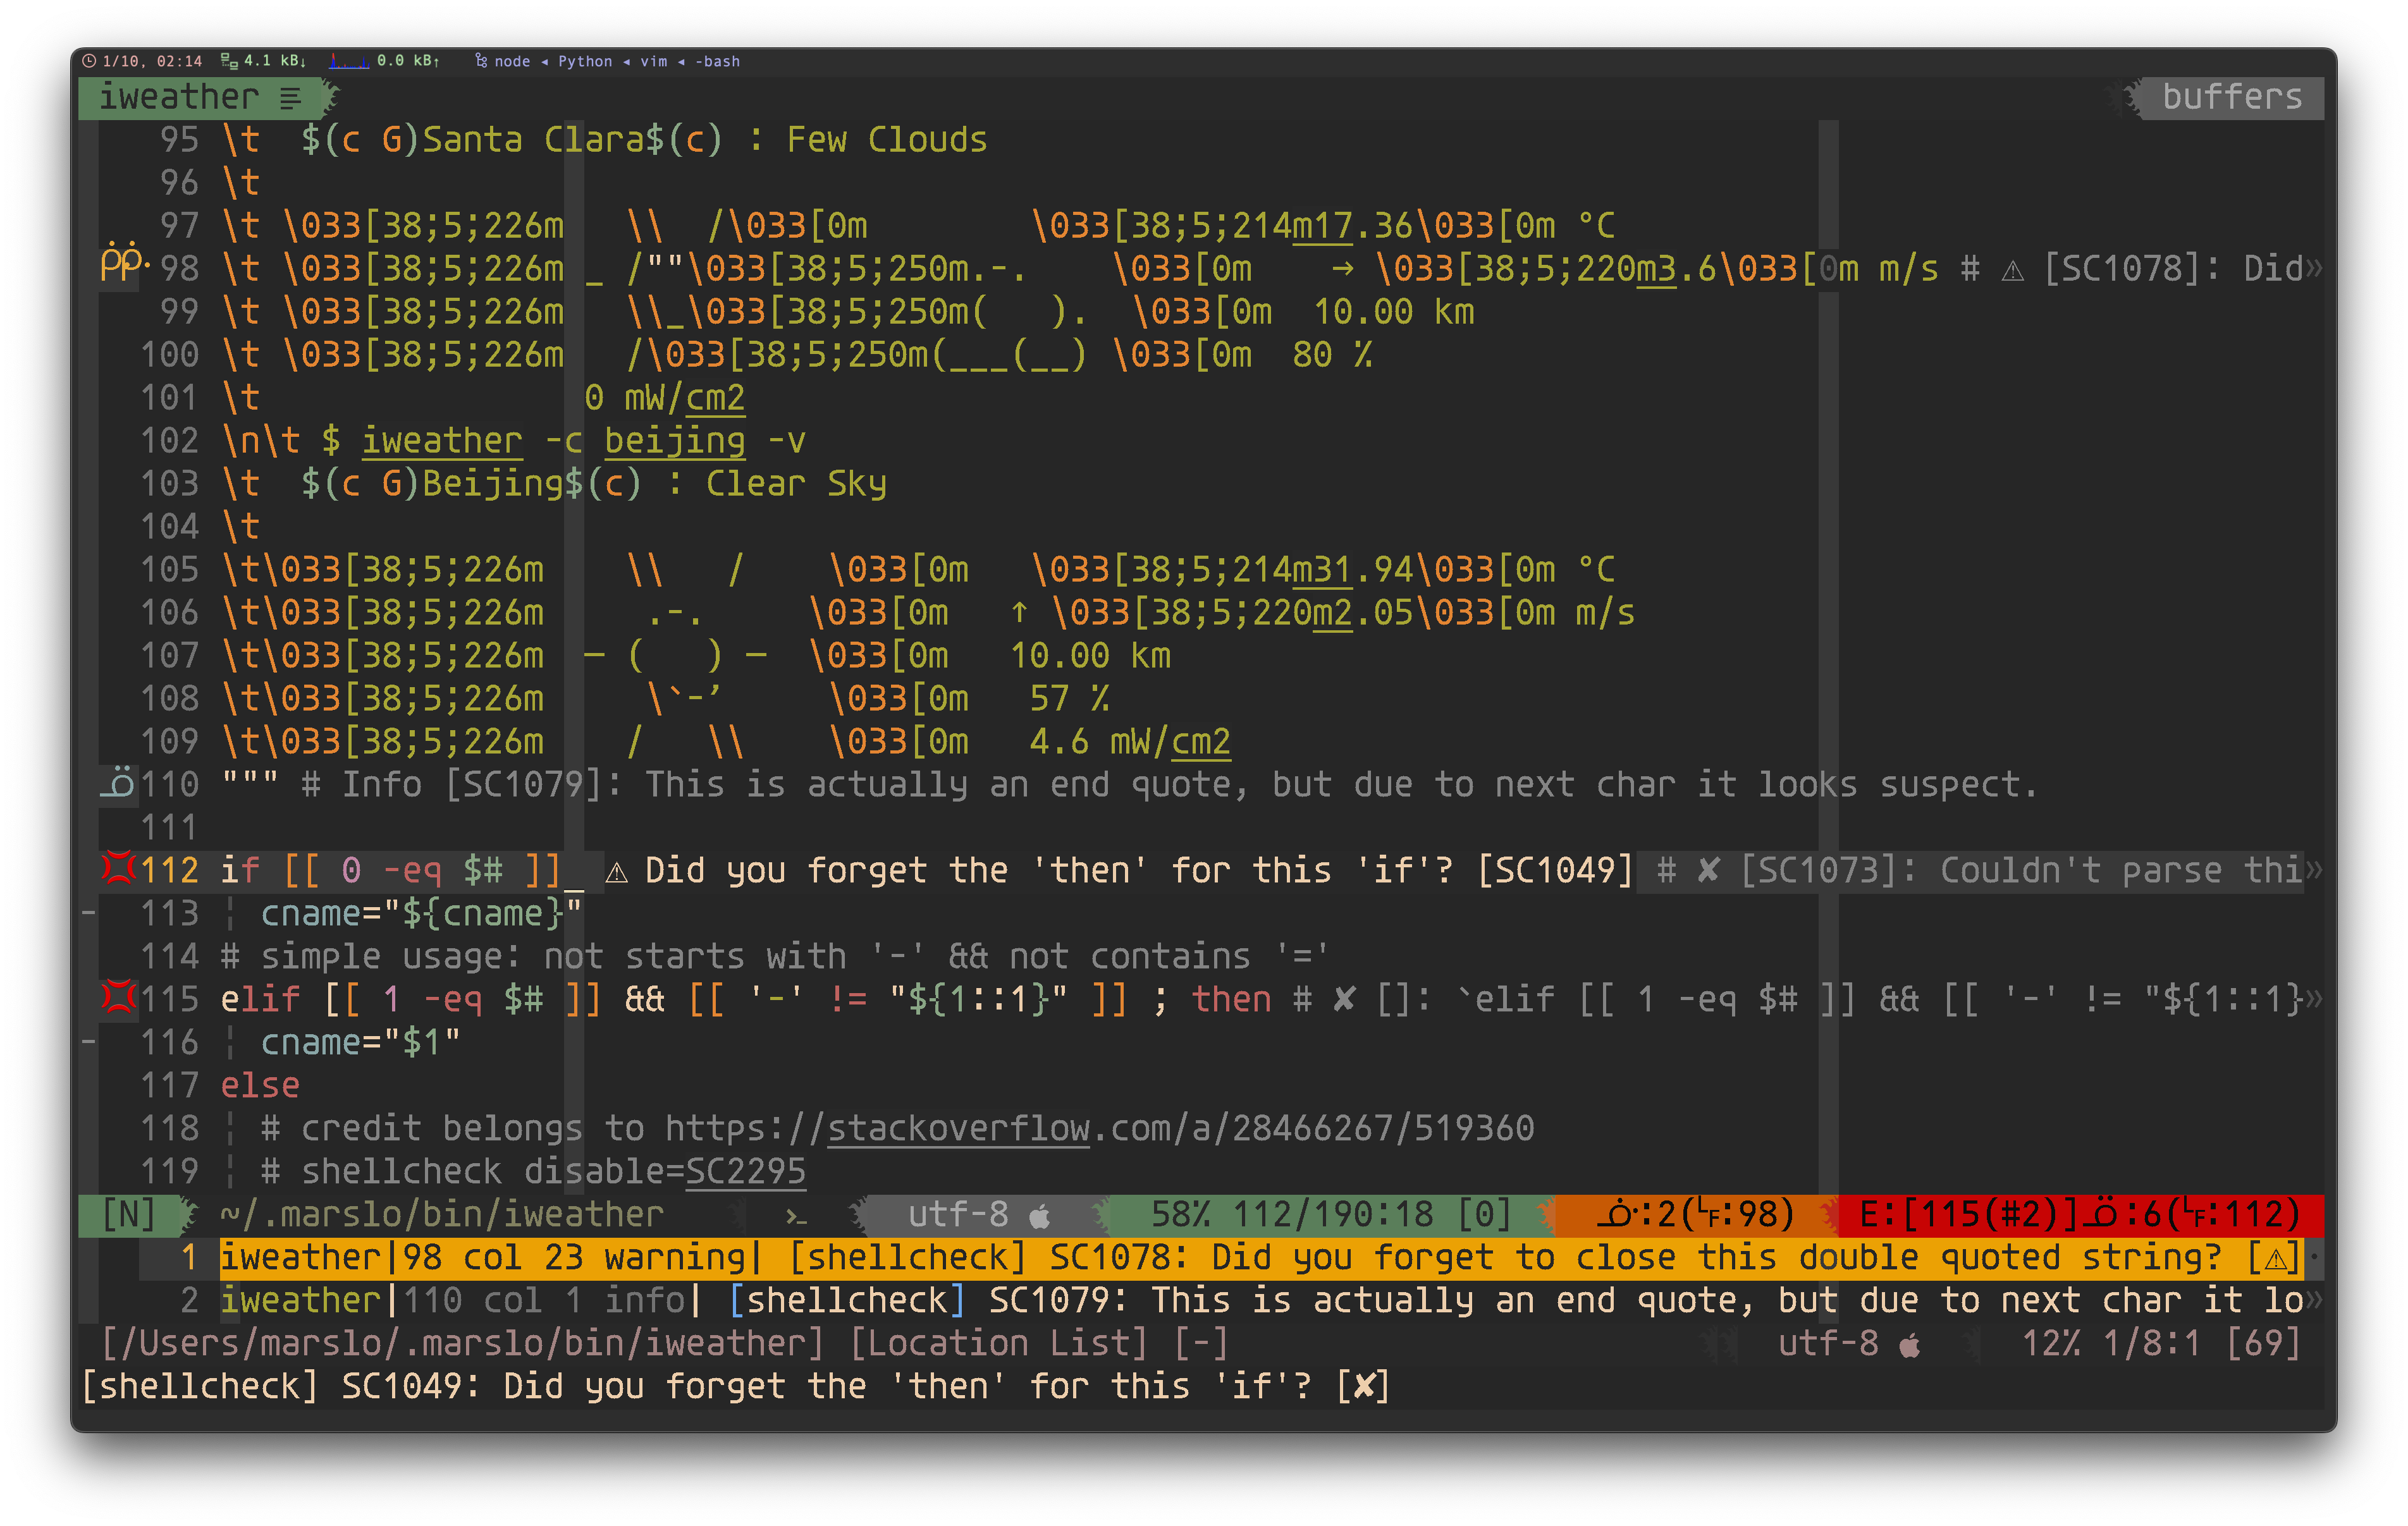2408x1526 pixels.
Task: Click the 80 % humidity value on line 100
Action: (1332, 355)
